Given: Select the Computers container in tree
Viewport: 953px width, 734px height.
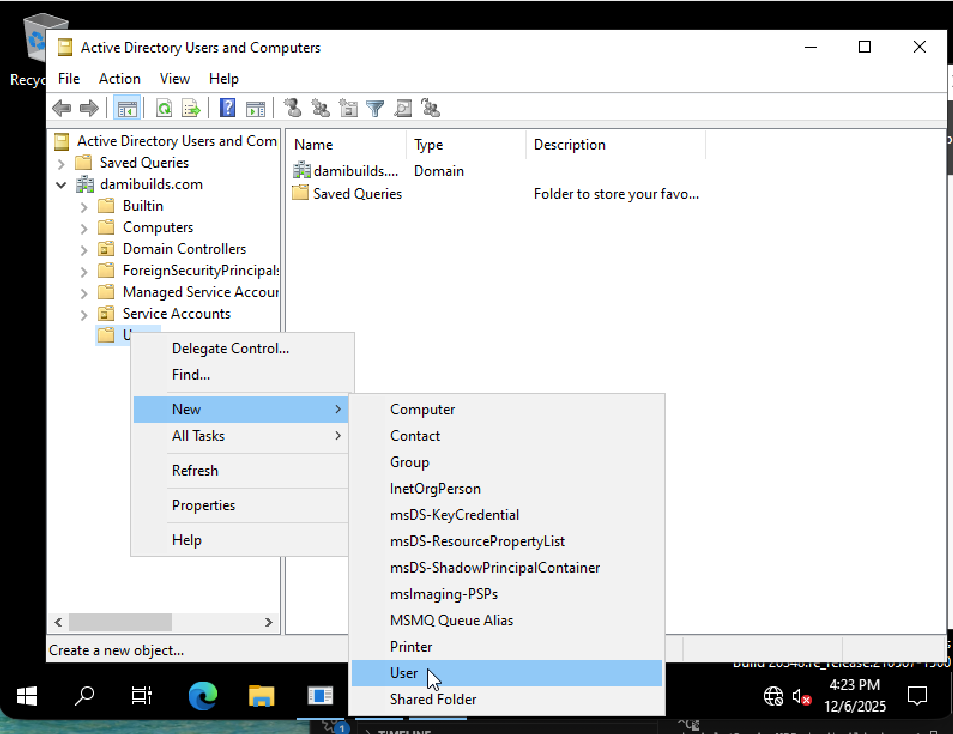Looking at the screenshot, I should coord(157,227).
